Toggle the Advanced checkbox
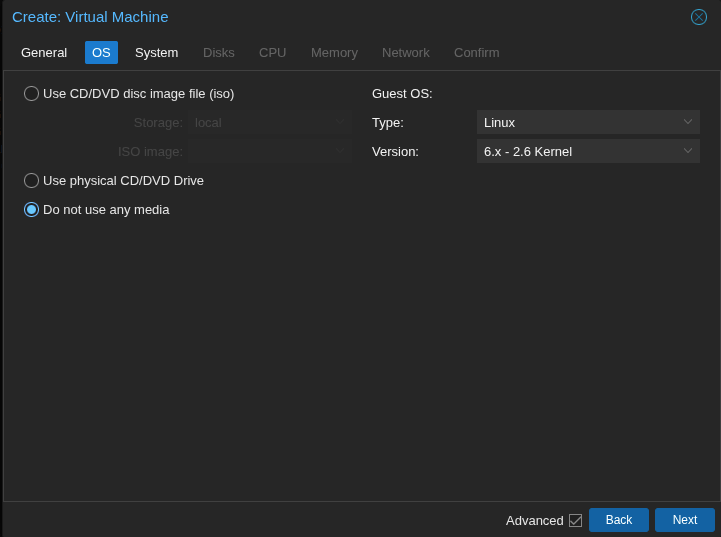Viewport: 721px width, 537px height. pos(575,520)
